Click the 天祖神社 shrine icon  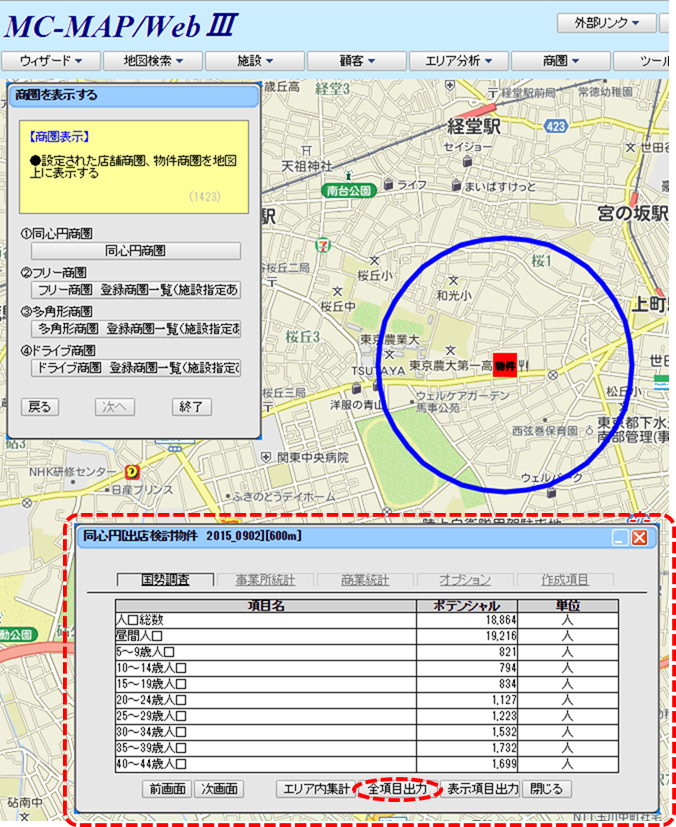[307, 152]
